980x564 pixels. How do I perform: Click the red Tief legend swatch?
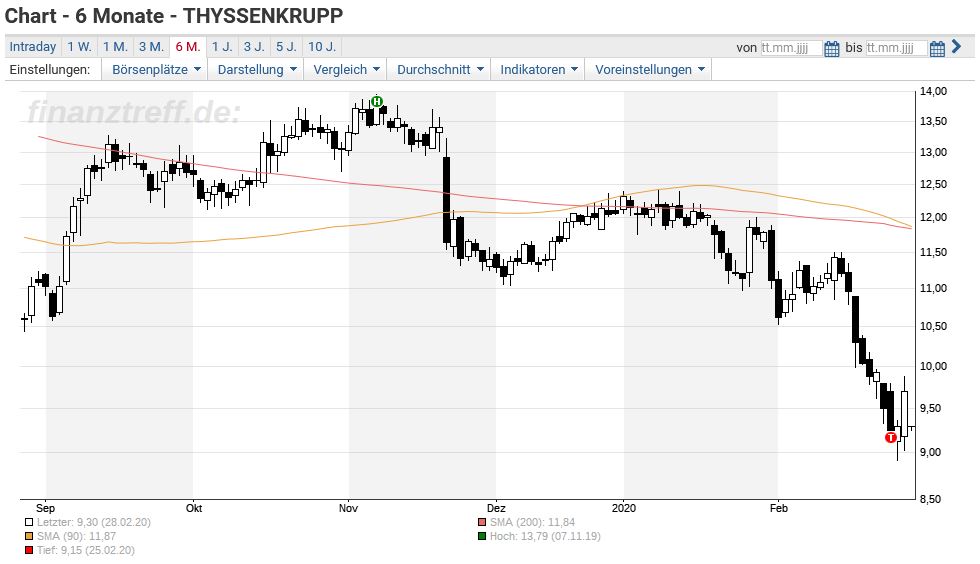pos(29,550)
